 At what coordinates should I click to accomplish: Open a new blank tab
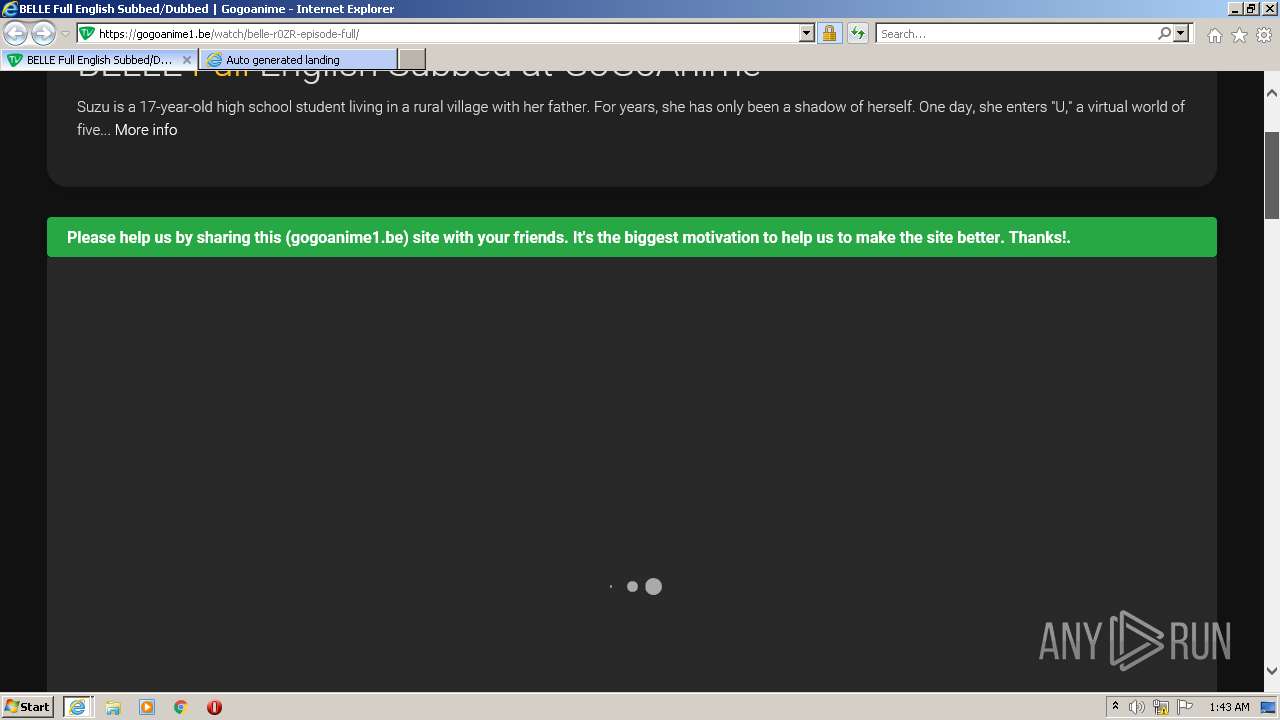click(x=411, y=60)
